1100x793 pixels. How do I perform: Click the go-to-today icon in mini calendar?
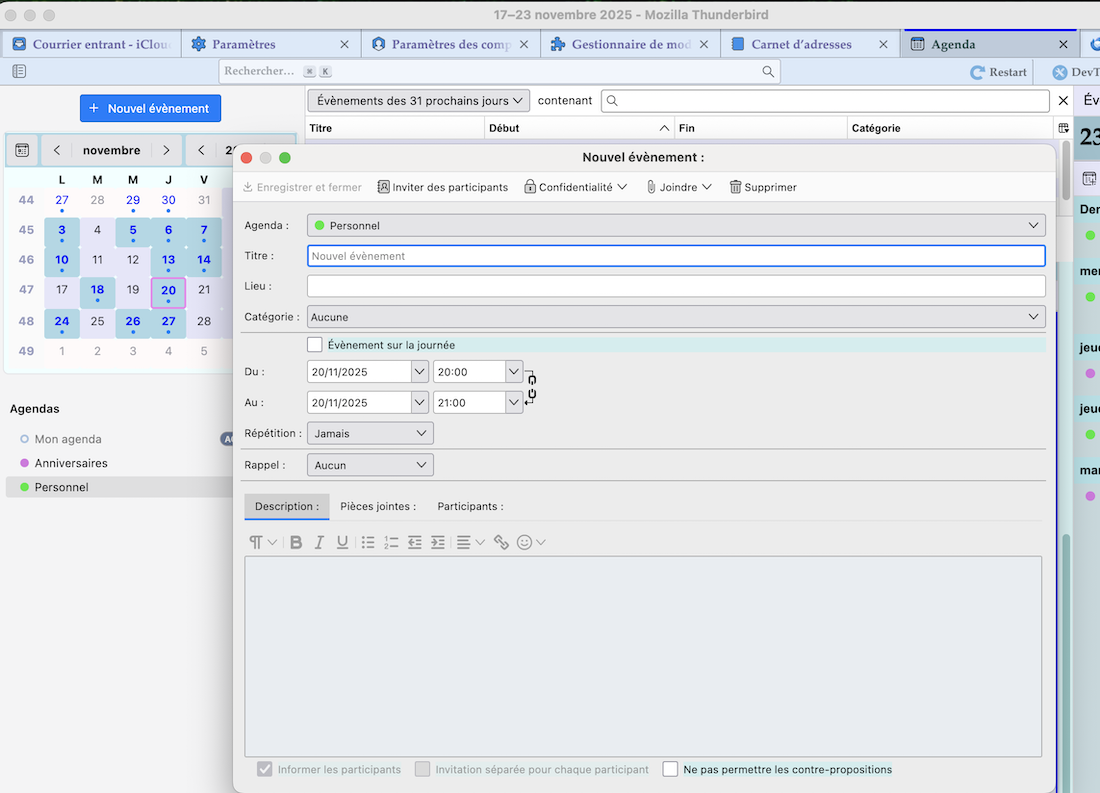click(x=22, y=150)
